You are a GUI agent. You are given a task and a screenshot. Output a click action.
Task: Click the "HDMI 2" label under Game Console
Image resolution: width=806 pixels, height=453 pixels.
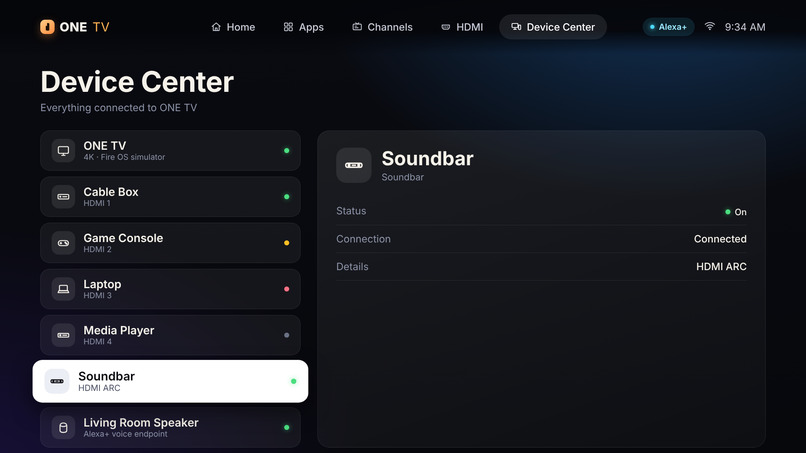97,249
